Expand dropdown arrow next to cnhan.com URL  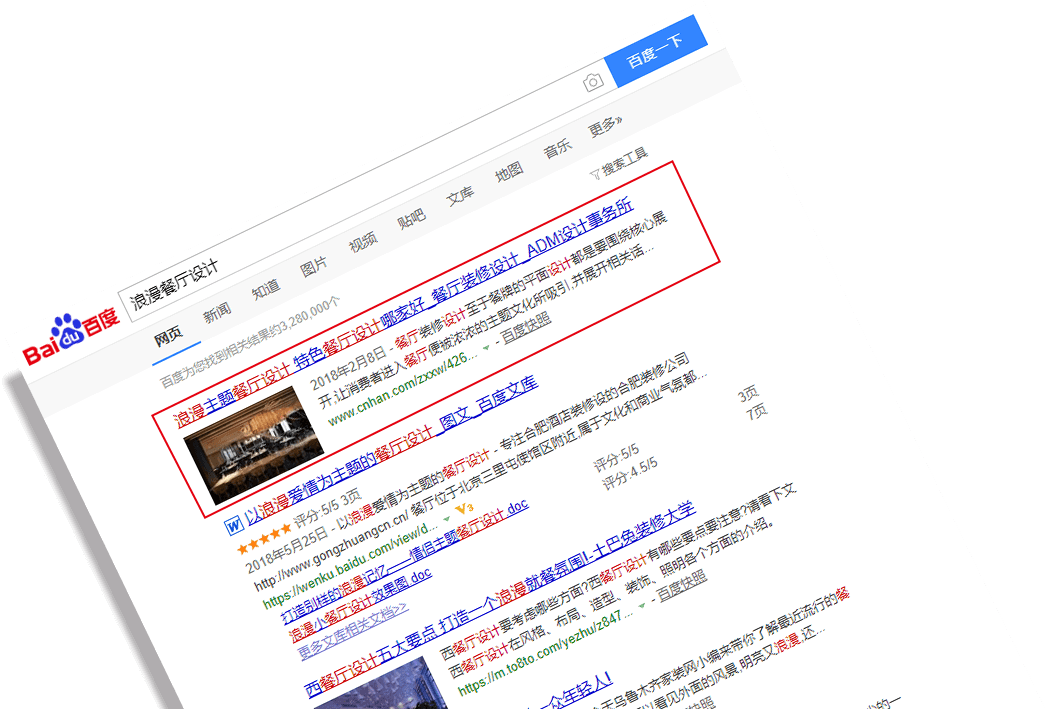click(486, 346)
